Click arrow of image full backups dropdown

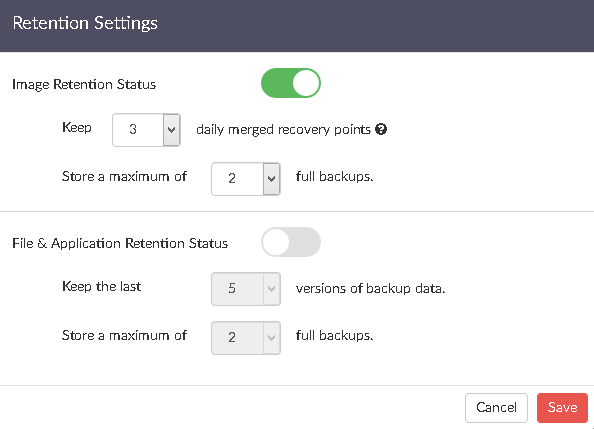coord(272,179)
